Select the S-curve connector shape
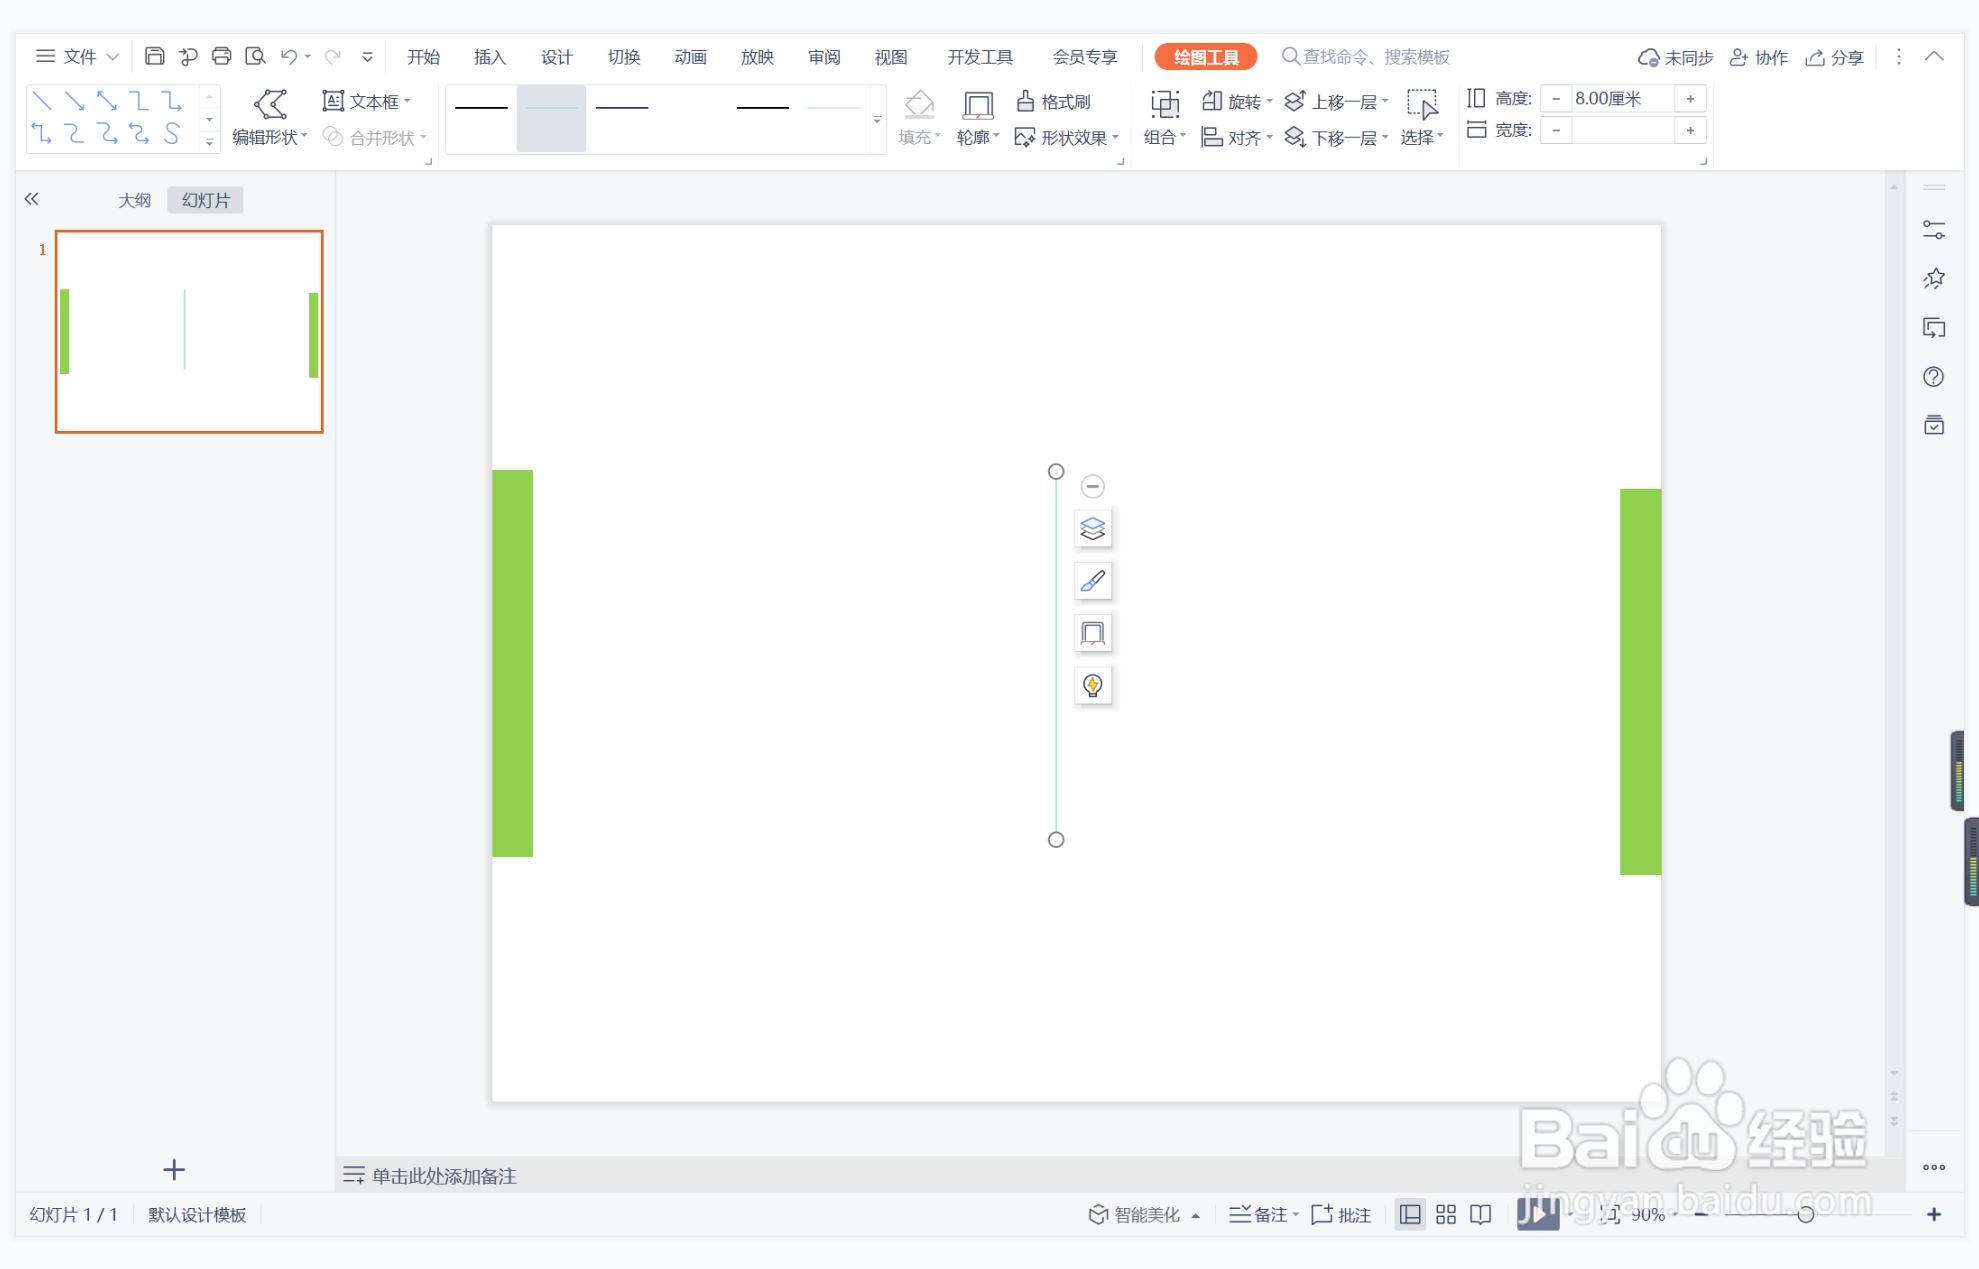Screen dimensions: 1979x1269 point(172,133)
